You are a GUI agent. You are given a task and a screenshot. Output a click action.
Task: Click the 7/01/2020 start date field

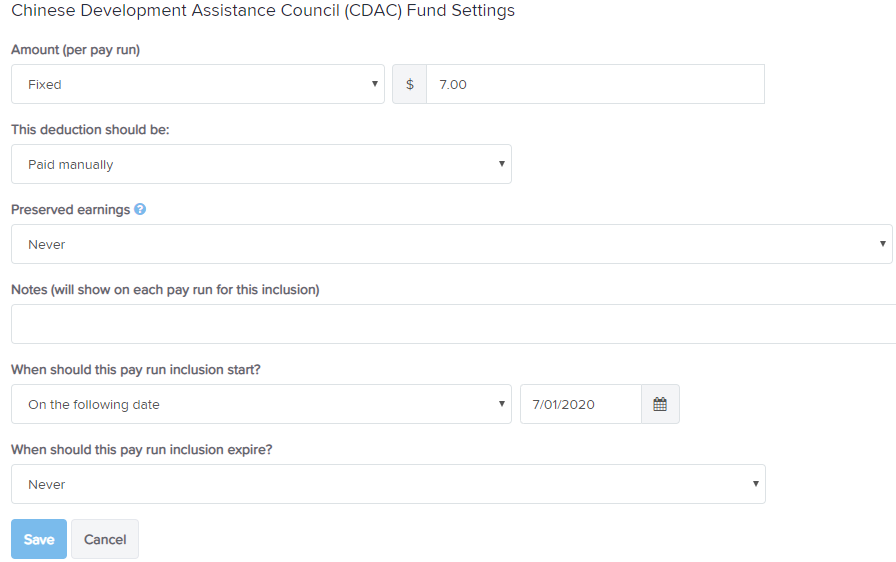point(581,404)
